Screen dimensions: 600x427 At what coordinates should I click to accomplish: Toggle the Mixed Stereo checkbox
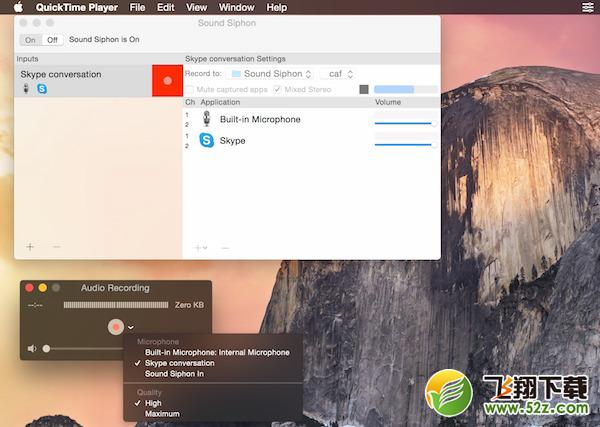(x=277, y=90)
